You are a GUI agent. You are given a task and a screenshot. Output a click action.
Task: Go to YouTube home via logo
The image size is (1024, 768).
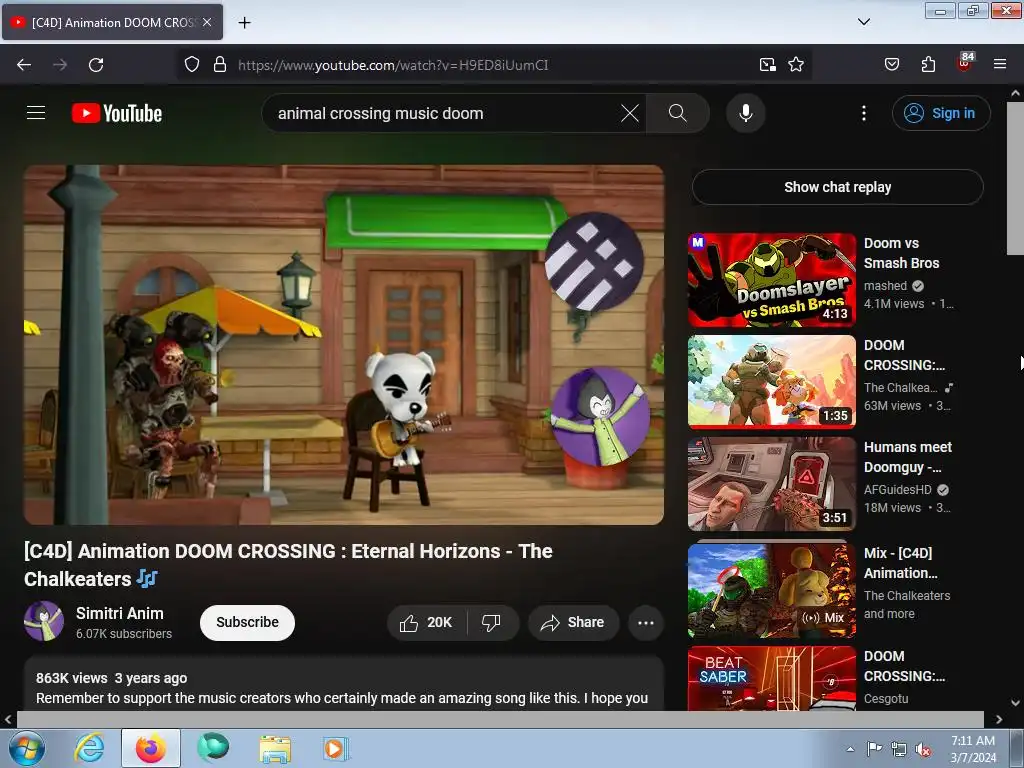click(117, 113)
